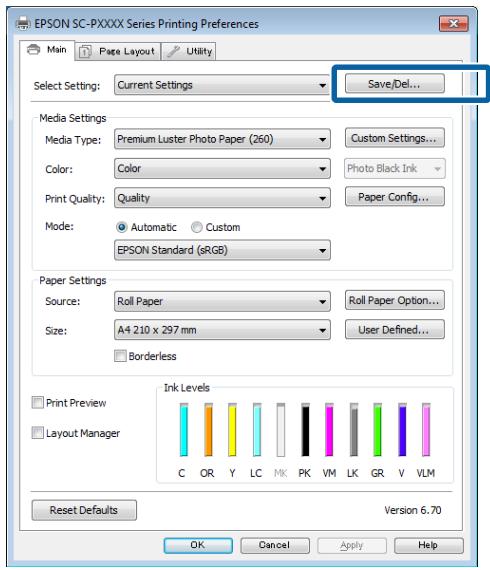The height and width of the screenshot is (570, 490).
Task: Select the Automatic mode radio button
Action: (122, 227)
